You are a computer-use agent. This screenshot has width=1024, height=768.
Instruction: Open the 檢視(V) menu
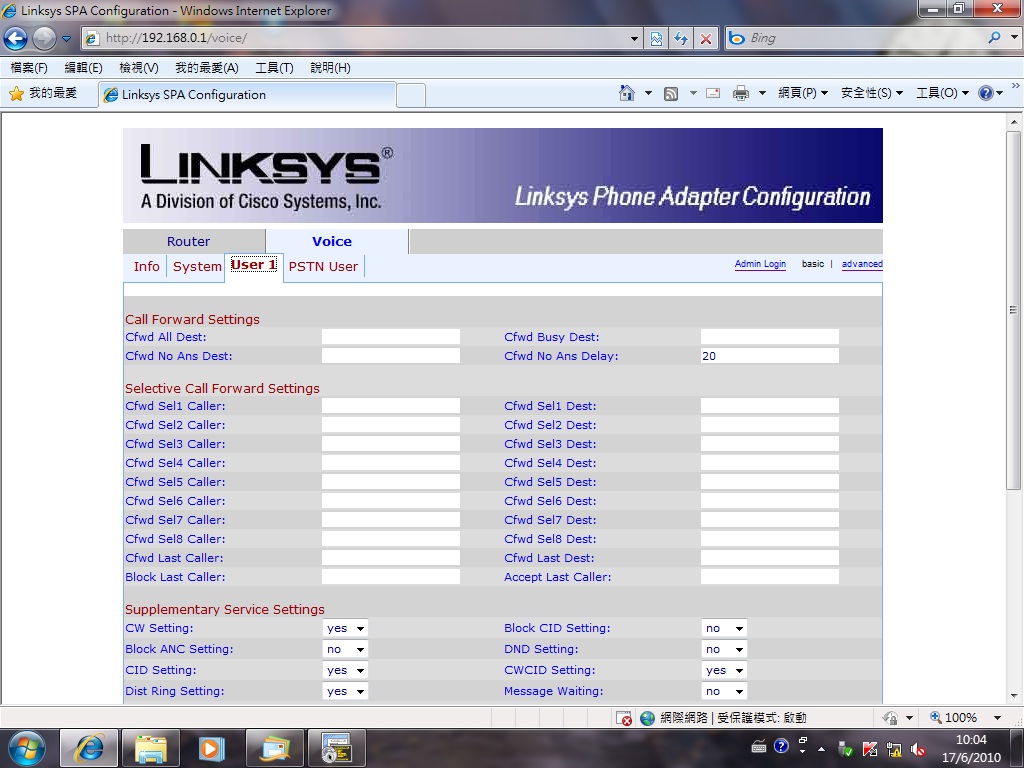138,68
